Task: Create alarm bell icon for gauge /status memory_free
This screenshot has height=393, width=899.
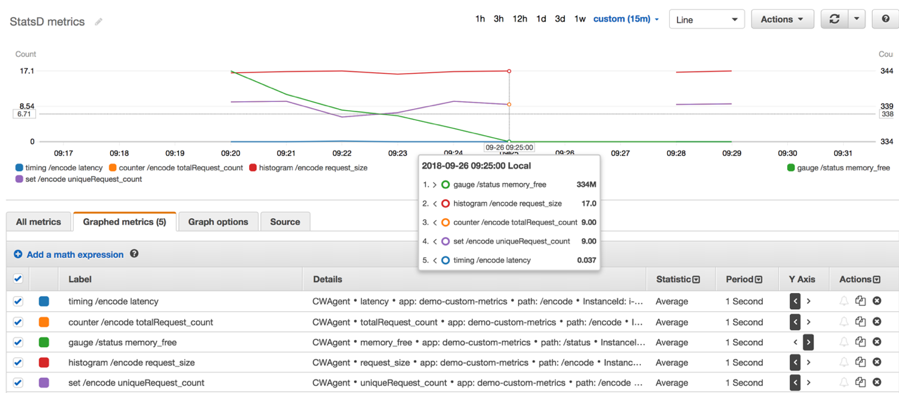Action: (x=843, y=342)
